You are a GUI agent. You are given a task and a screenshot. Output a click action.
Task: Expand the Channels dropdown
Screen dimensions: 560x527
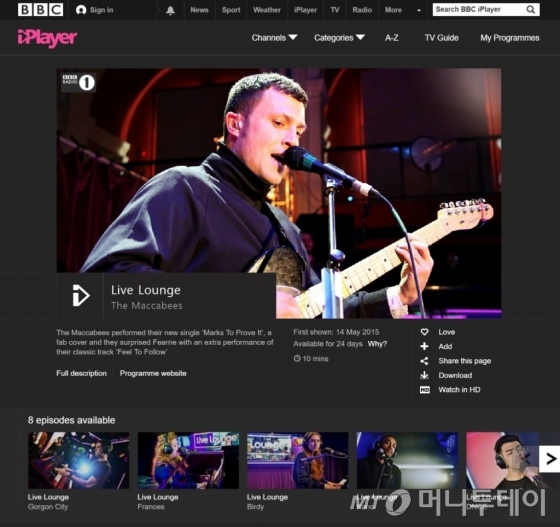274,38
